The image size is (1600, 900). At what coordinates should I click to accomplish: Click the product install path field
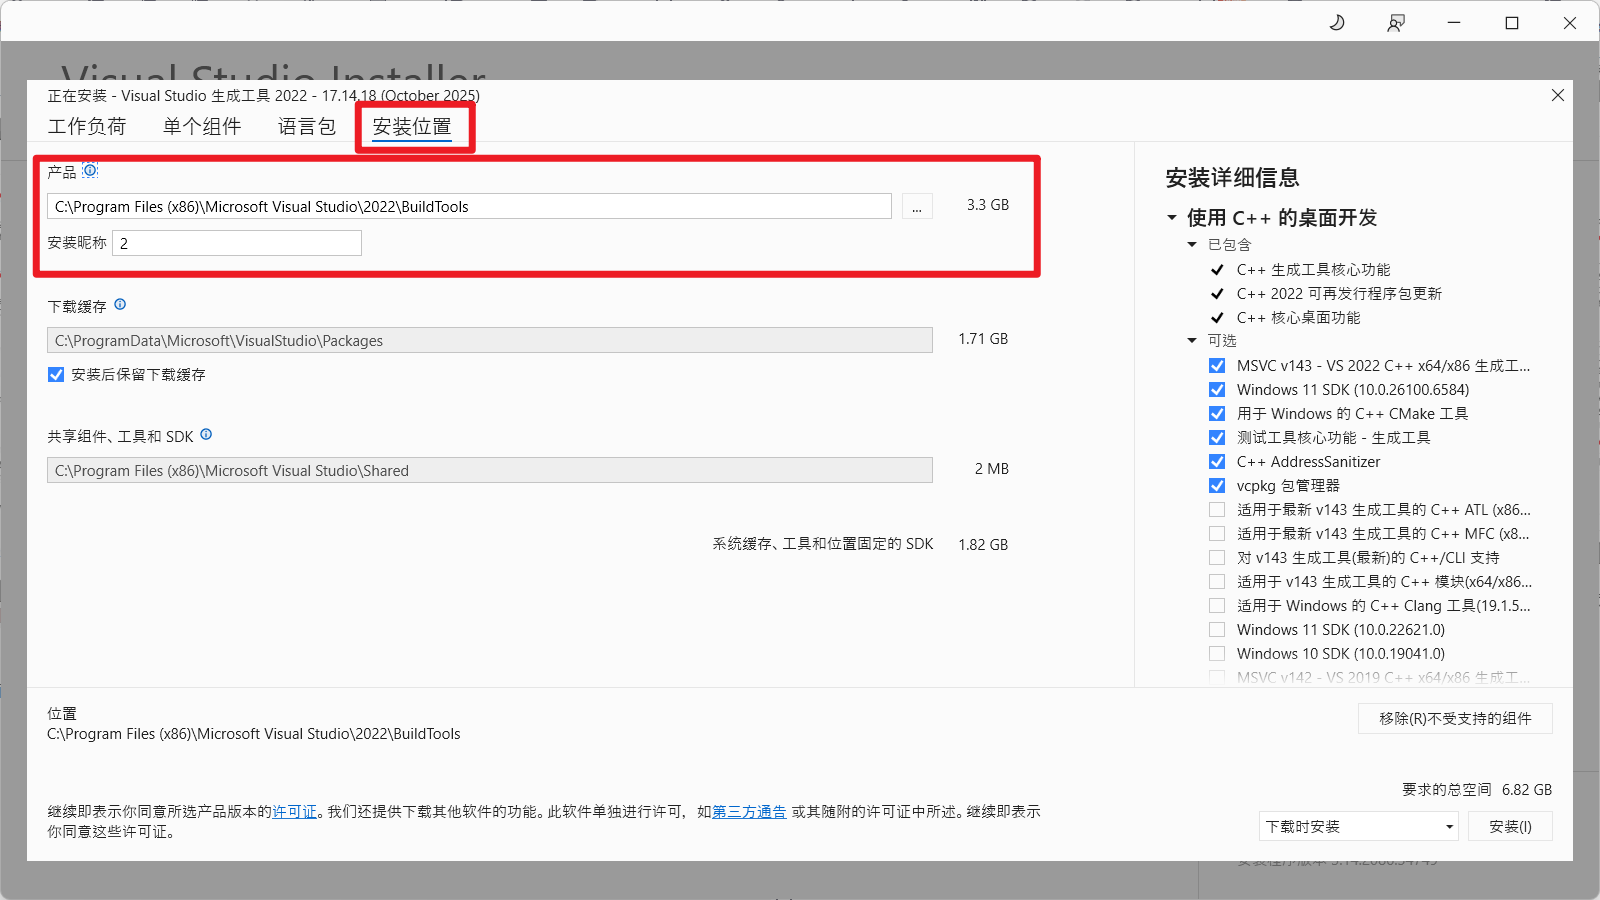tap(469, 206)
